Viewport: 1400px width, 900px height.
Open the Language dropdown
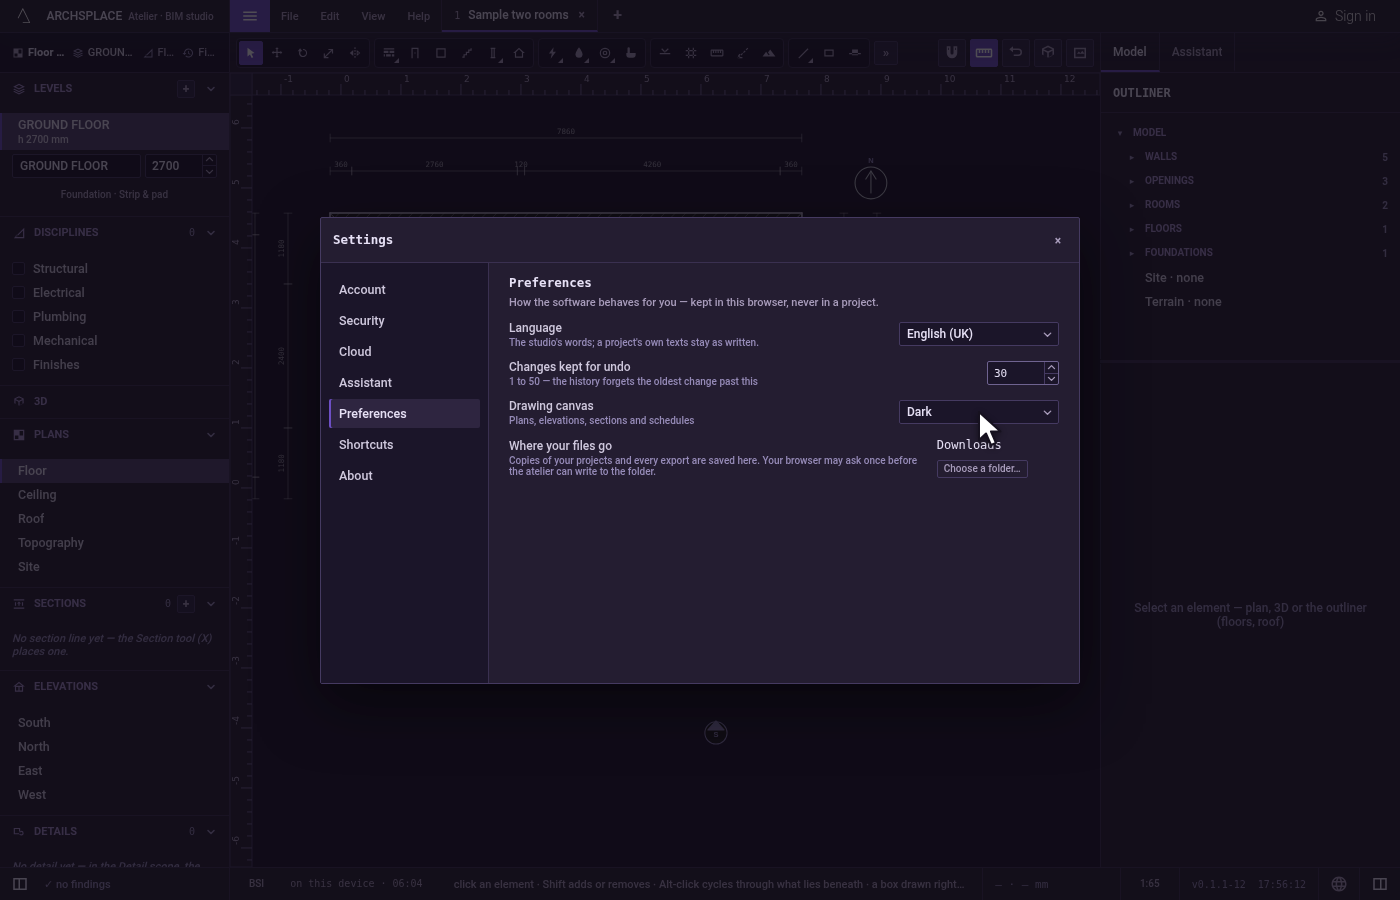coord(979,334)
